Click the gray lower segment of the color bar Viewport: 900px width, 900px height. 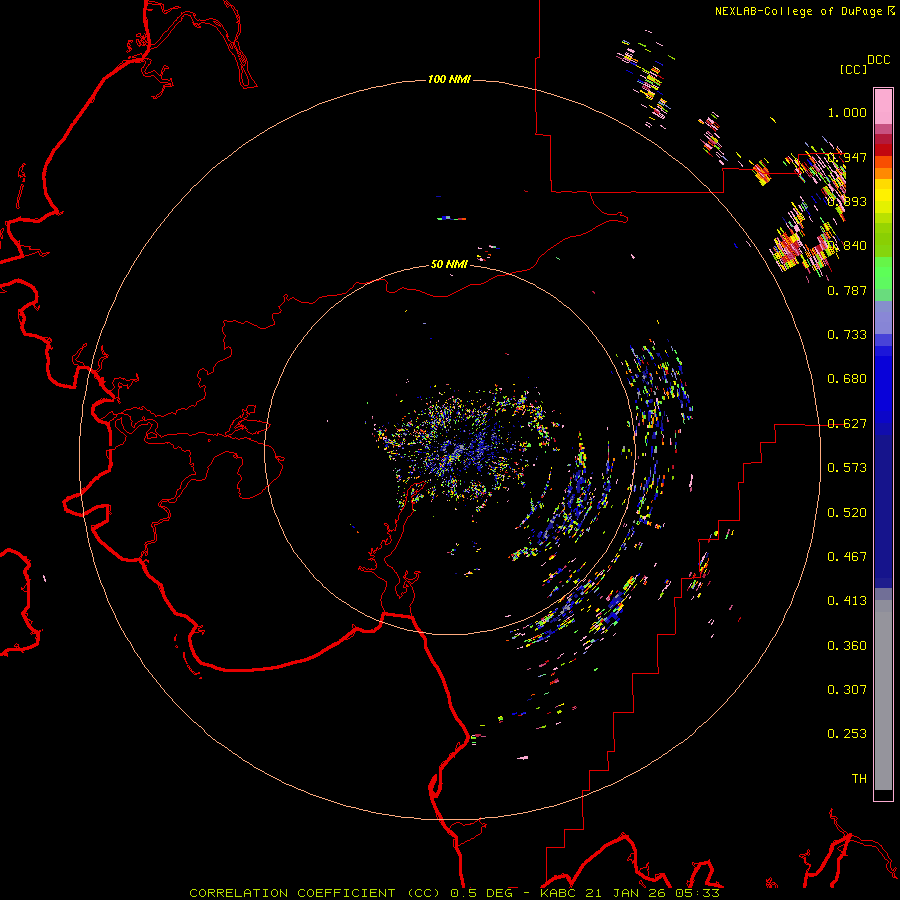pyautogui.click(x=883, y=695)
